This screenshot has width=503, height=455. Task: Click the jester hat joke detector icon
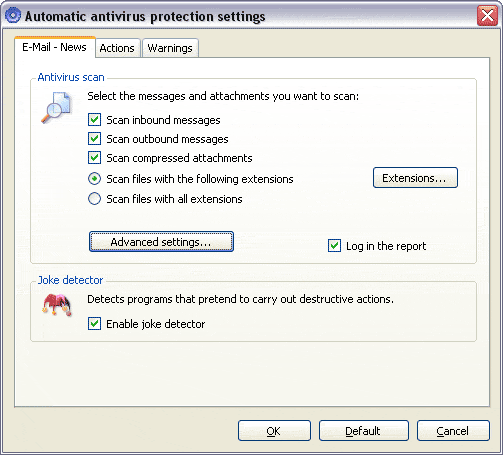57,305
